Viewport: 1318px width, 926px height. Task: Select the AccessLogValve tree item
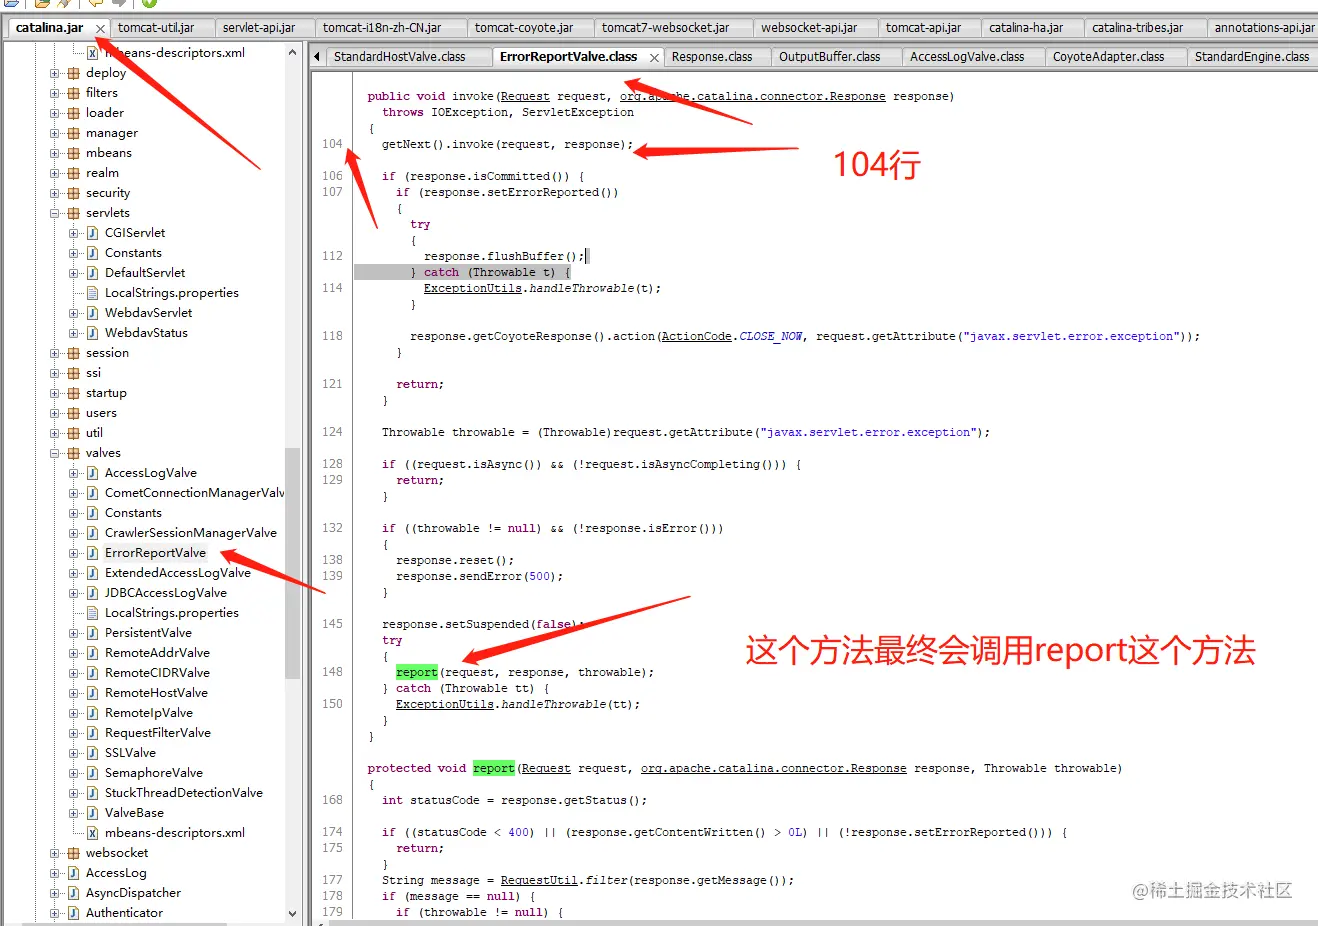151,472
